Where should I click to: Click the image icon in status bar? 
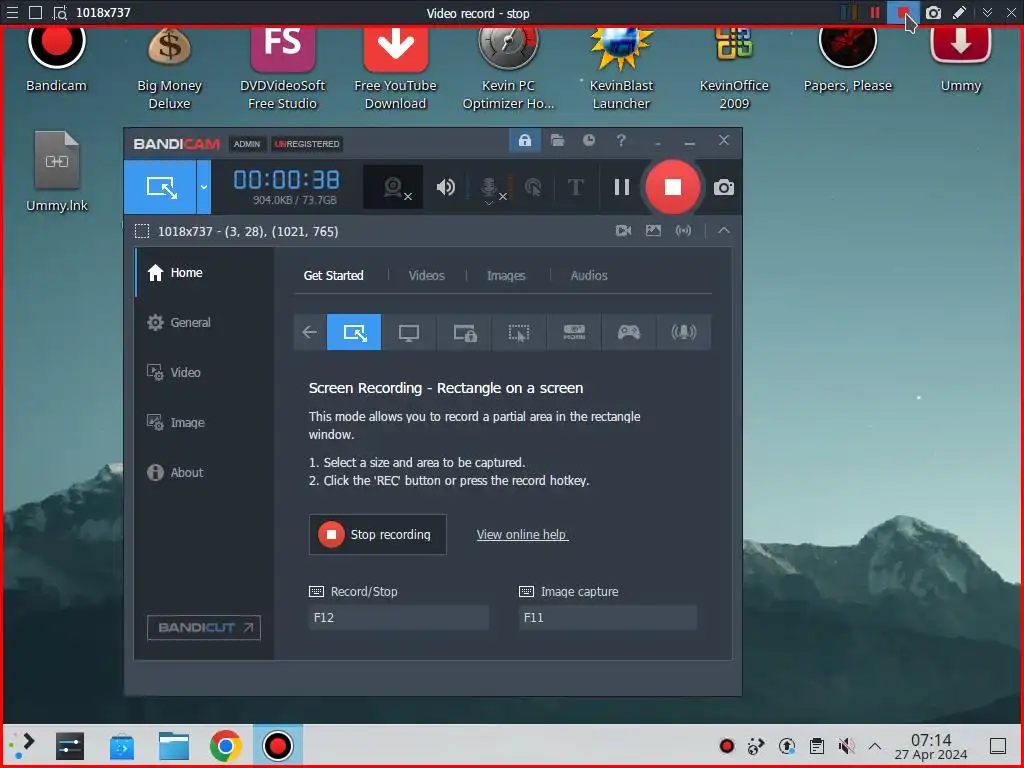653,231
